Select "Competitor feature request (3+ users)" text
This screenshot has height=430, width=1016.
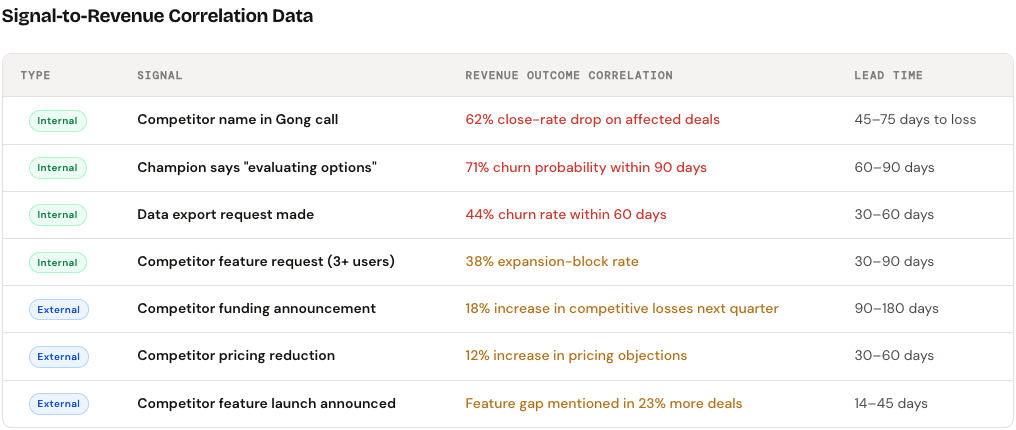tap(266, 262)
